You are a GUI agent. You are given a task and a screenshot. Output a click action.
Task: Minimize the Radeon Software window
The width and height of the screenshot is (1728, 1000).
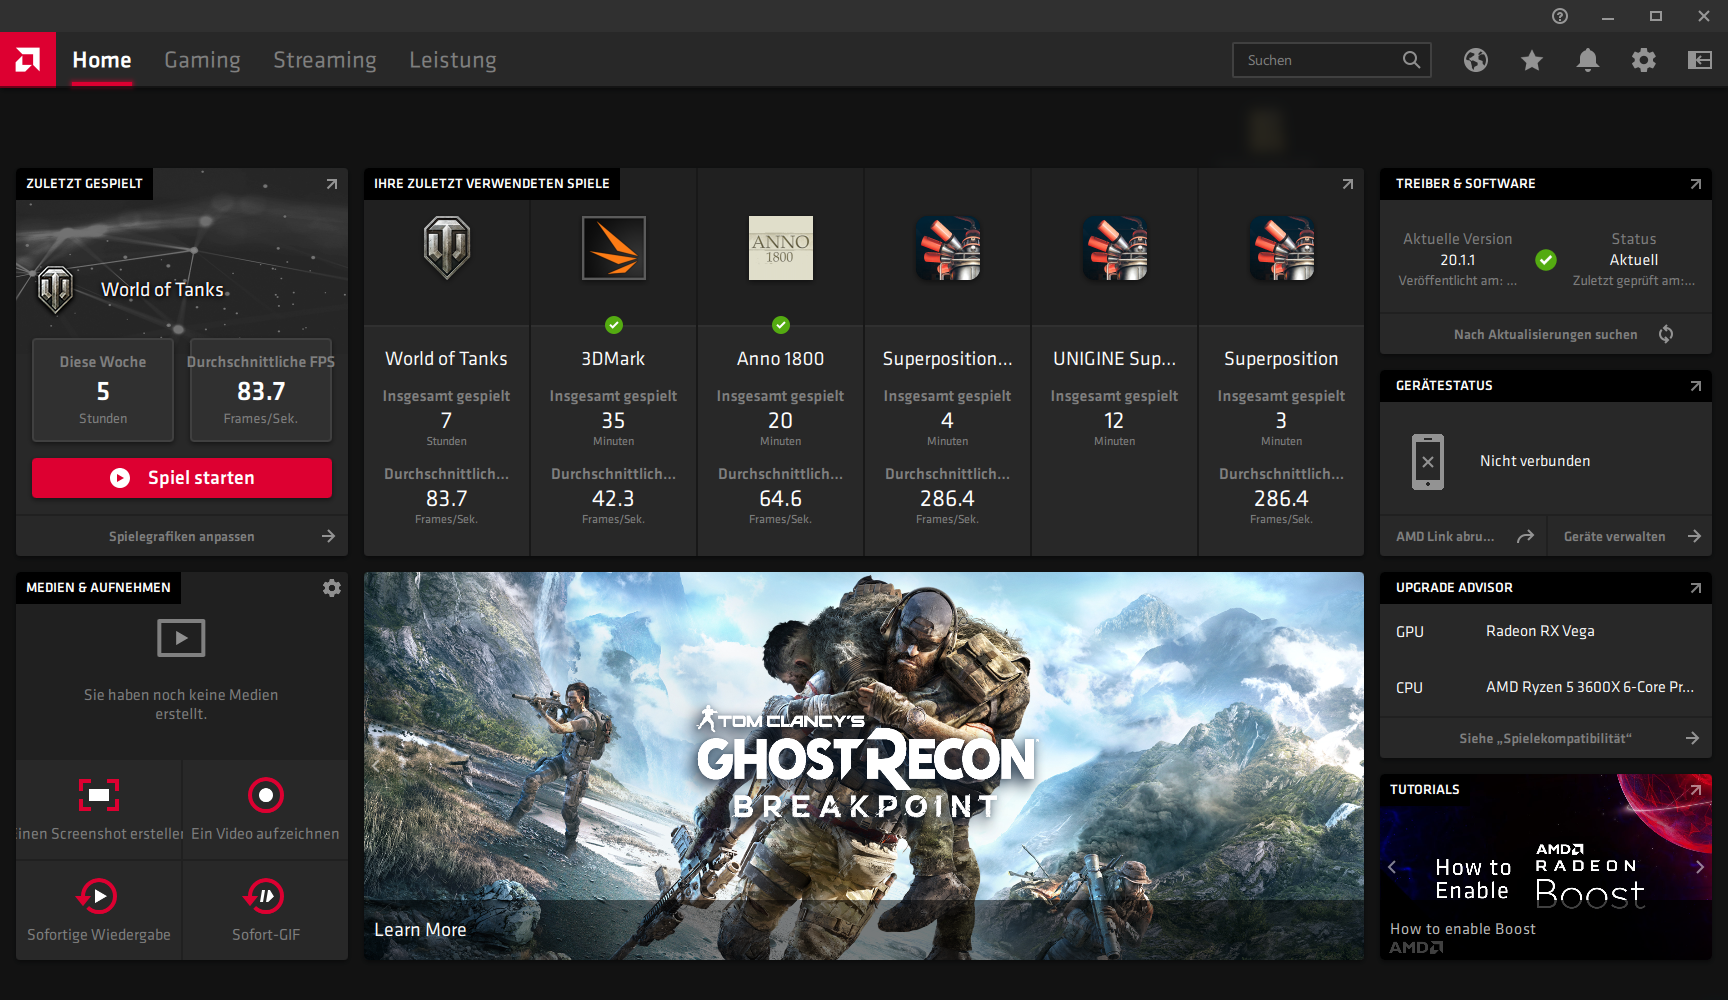(x=1608, y=16)
